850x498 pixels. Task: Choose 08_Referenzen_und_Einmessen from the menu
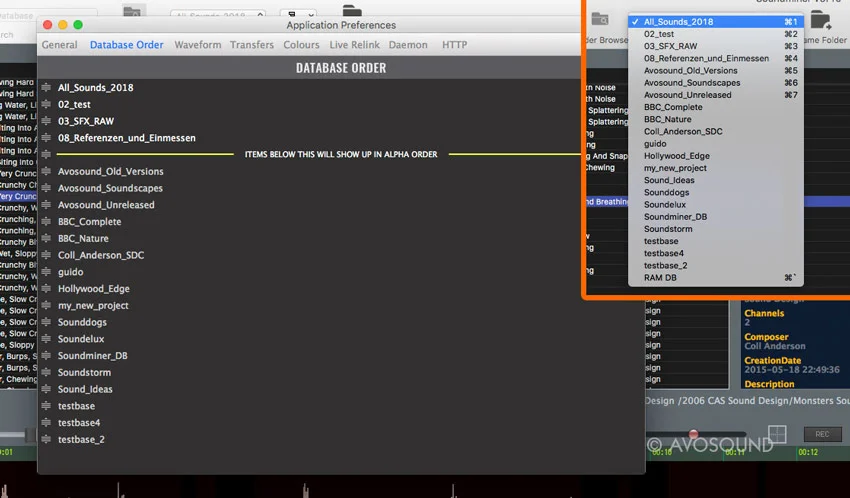point(716,58)
